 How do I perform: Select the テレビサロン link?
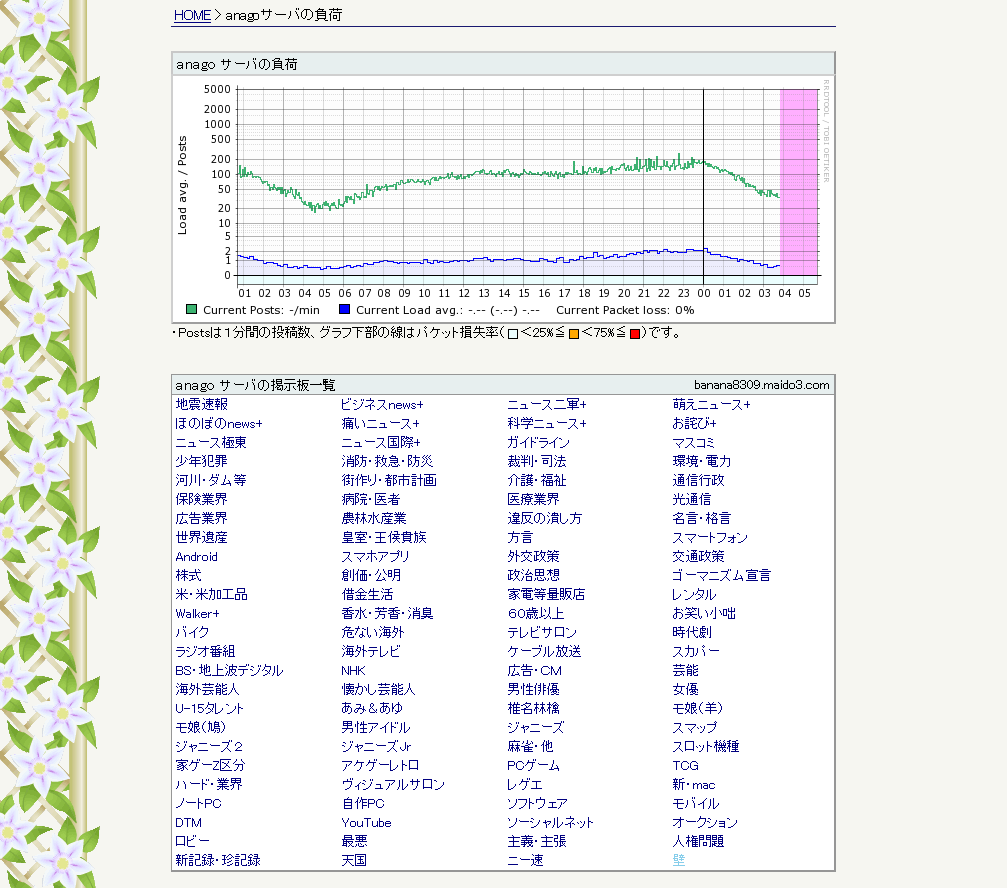542,632
